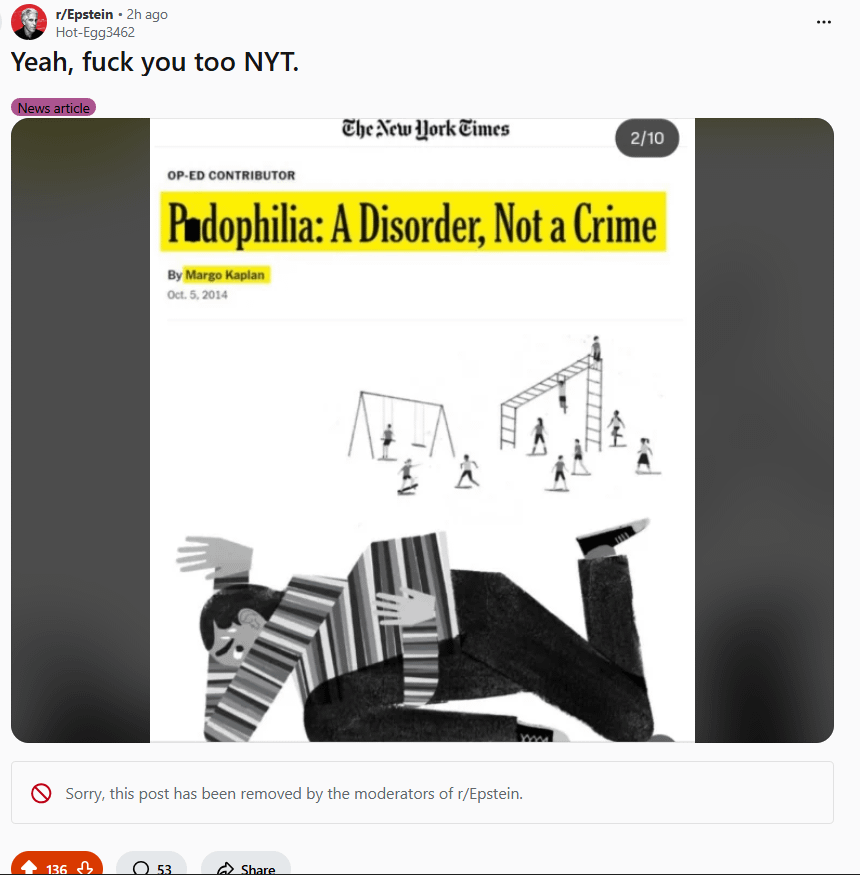The width and height of the screenshot is (860, 875).
Task: Click the moderator removal notice text
Action: pos(294,794)
